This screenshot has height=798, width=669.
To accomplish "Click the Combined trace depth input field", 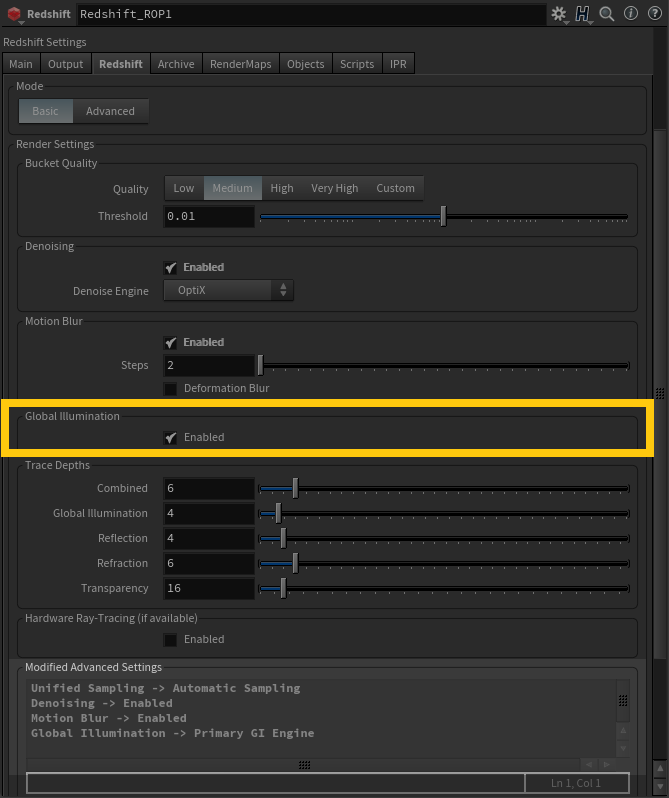I will 208,489.
